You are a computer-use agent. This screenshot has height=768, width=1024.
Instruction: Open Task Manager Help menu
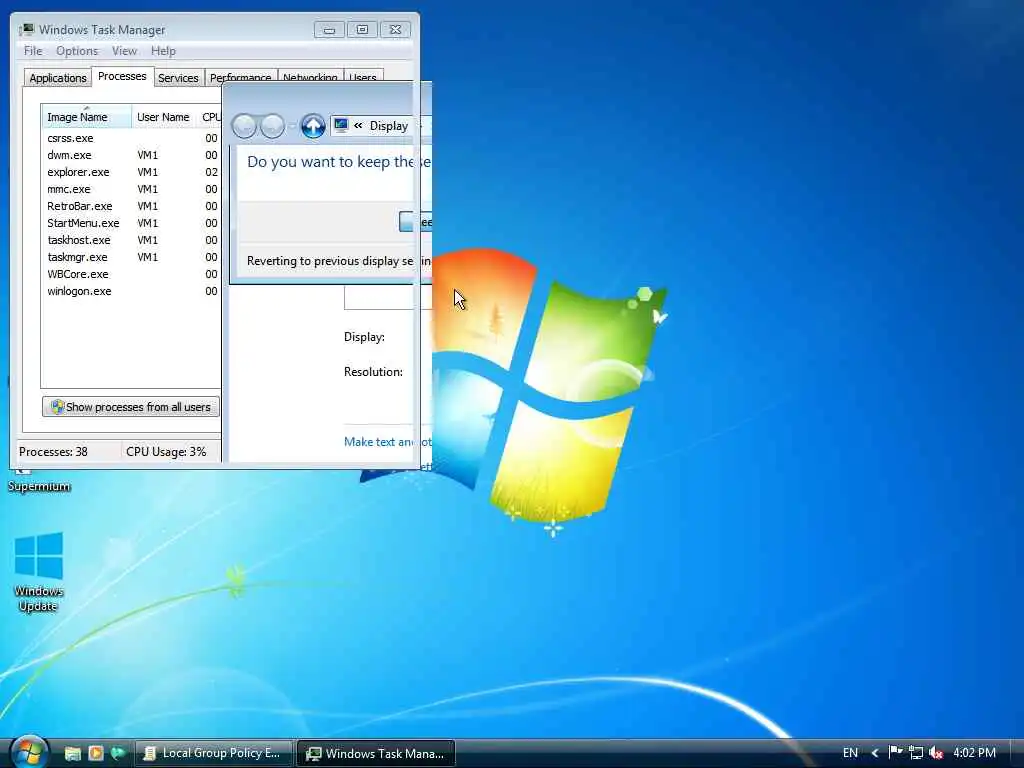pos(163,51)
